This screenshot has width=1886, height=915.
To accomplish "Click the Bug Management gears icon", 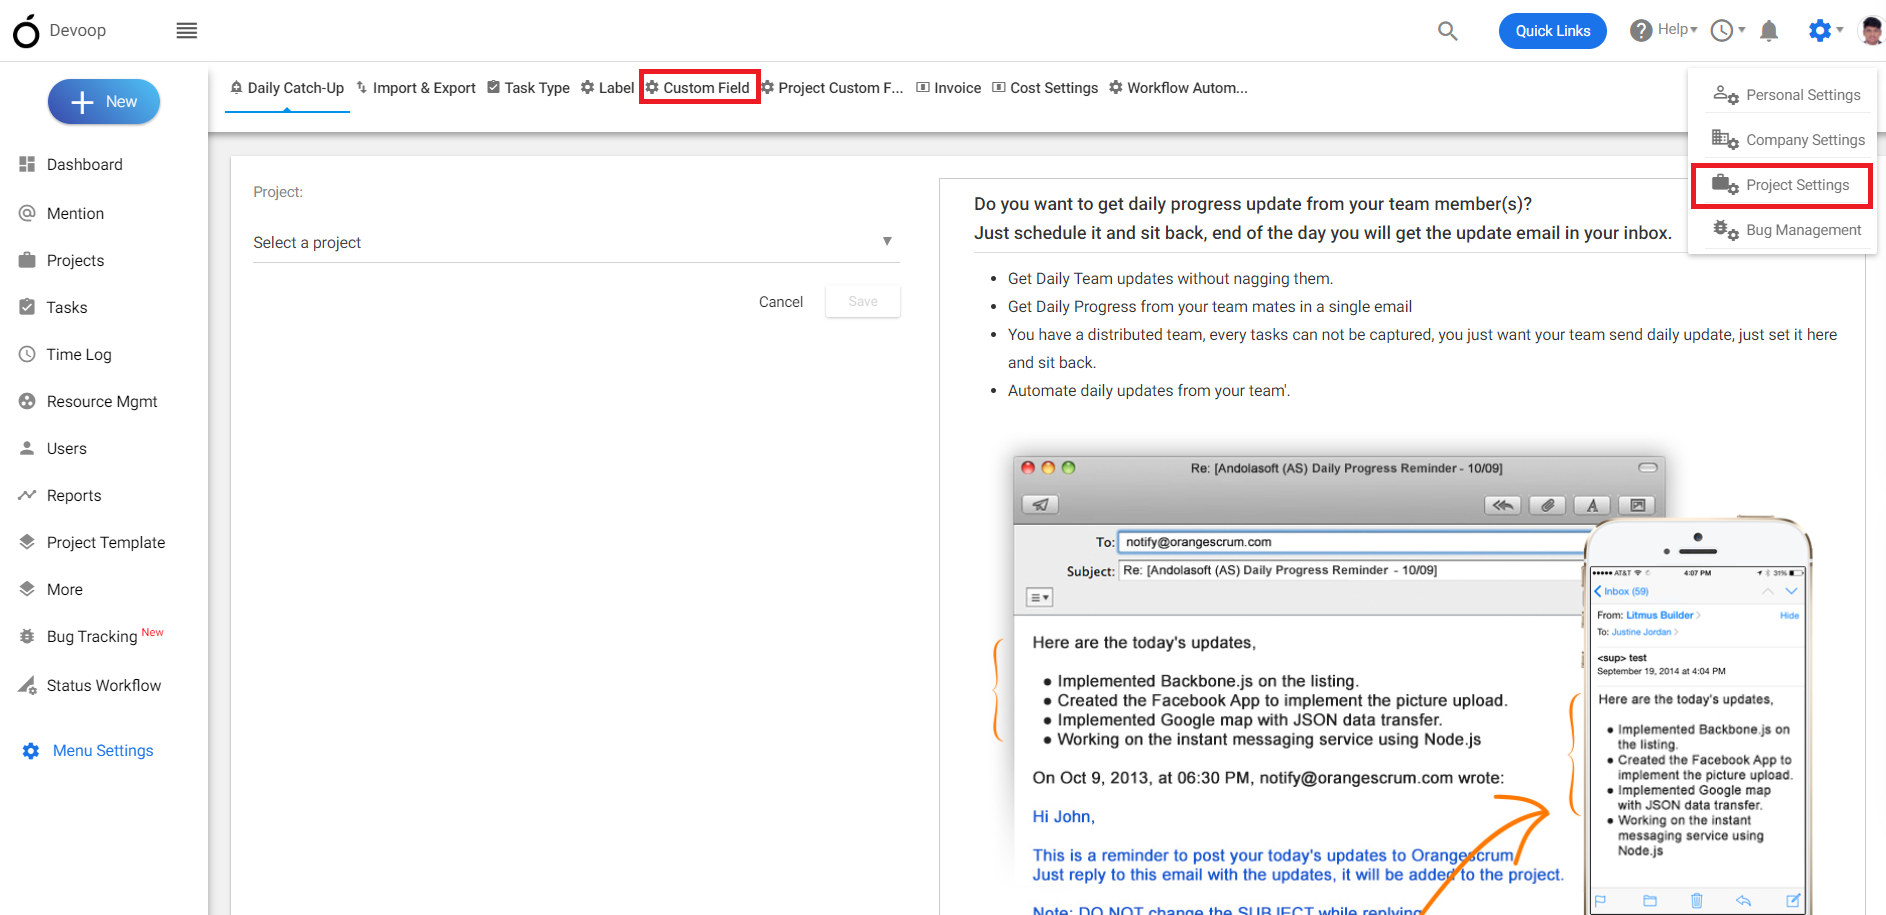I will (1726, 230).
